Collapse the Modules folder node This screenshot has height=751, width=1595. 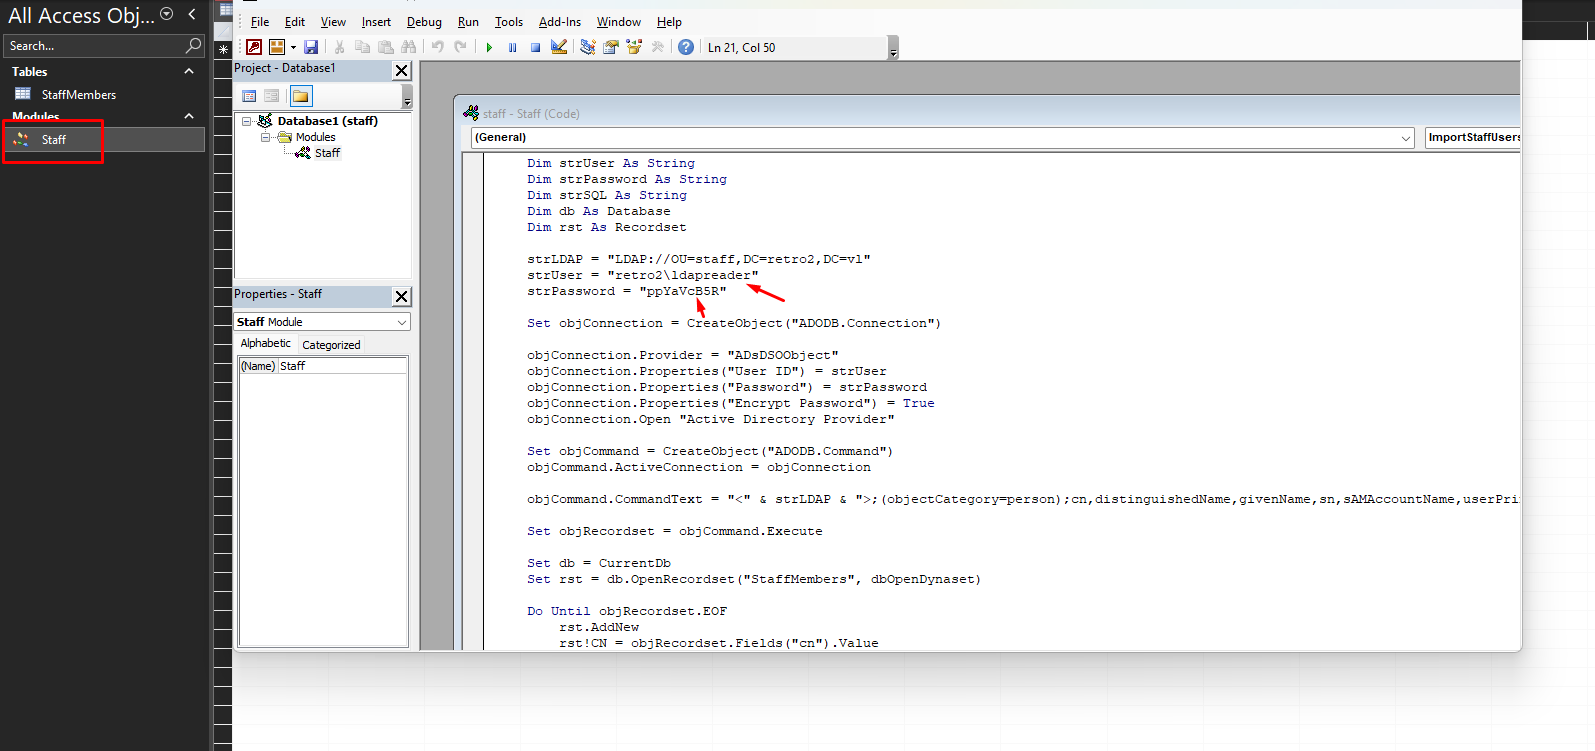pos(265,137)
